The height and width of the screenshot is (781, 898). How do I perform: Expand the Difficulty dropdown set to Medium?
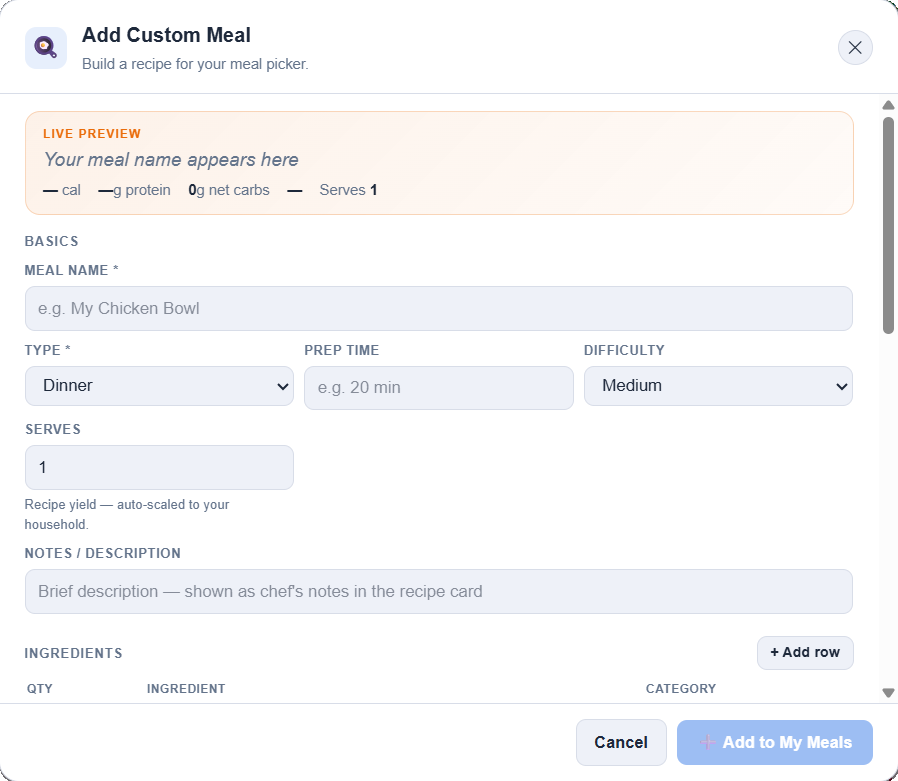718,386
